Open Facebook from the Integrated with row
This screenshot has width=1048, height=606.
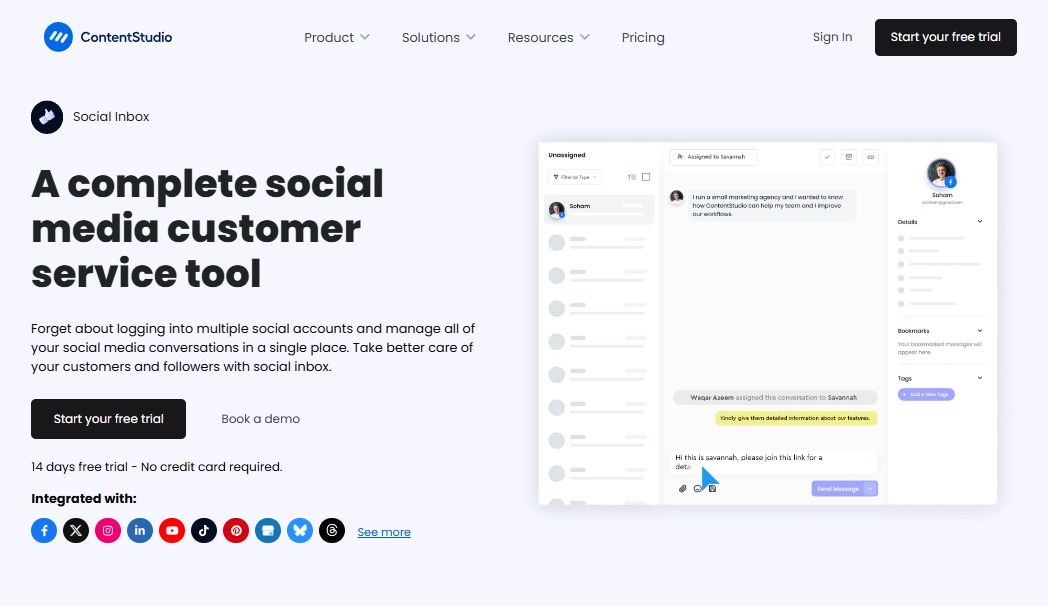pyautogui.click(x=44, y=530)
